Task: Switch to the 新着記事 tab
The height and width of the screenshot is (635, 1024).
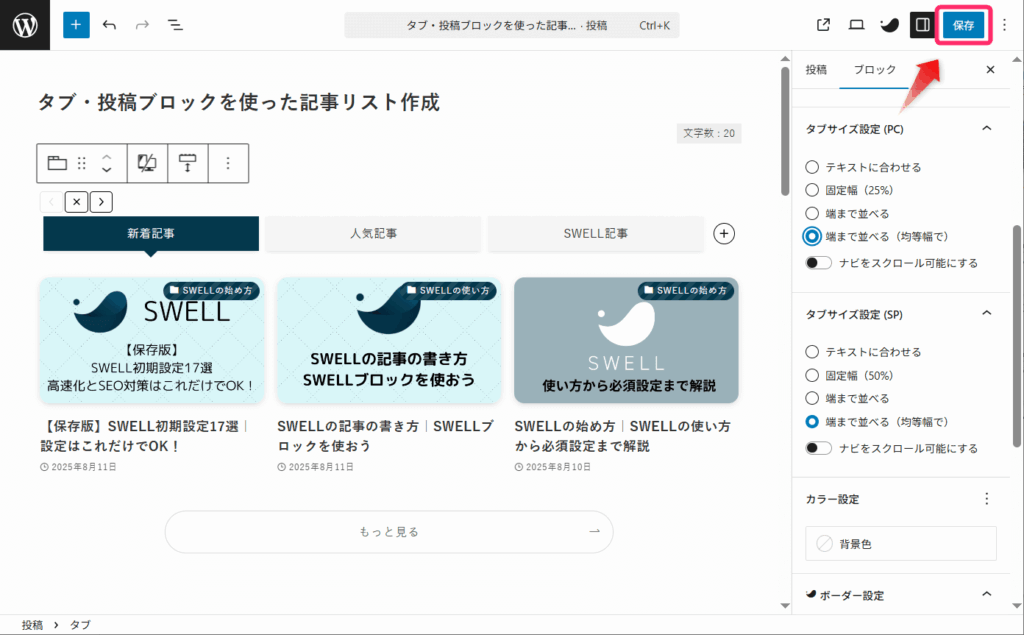Action: (151, 233)
